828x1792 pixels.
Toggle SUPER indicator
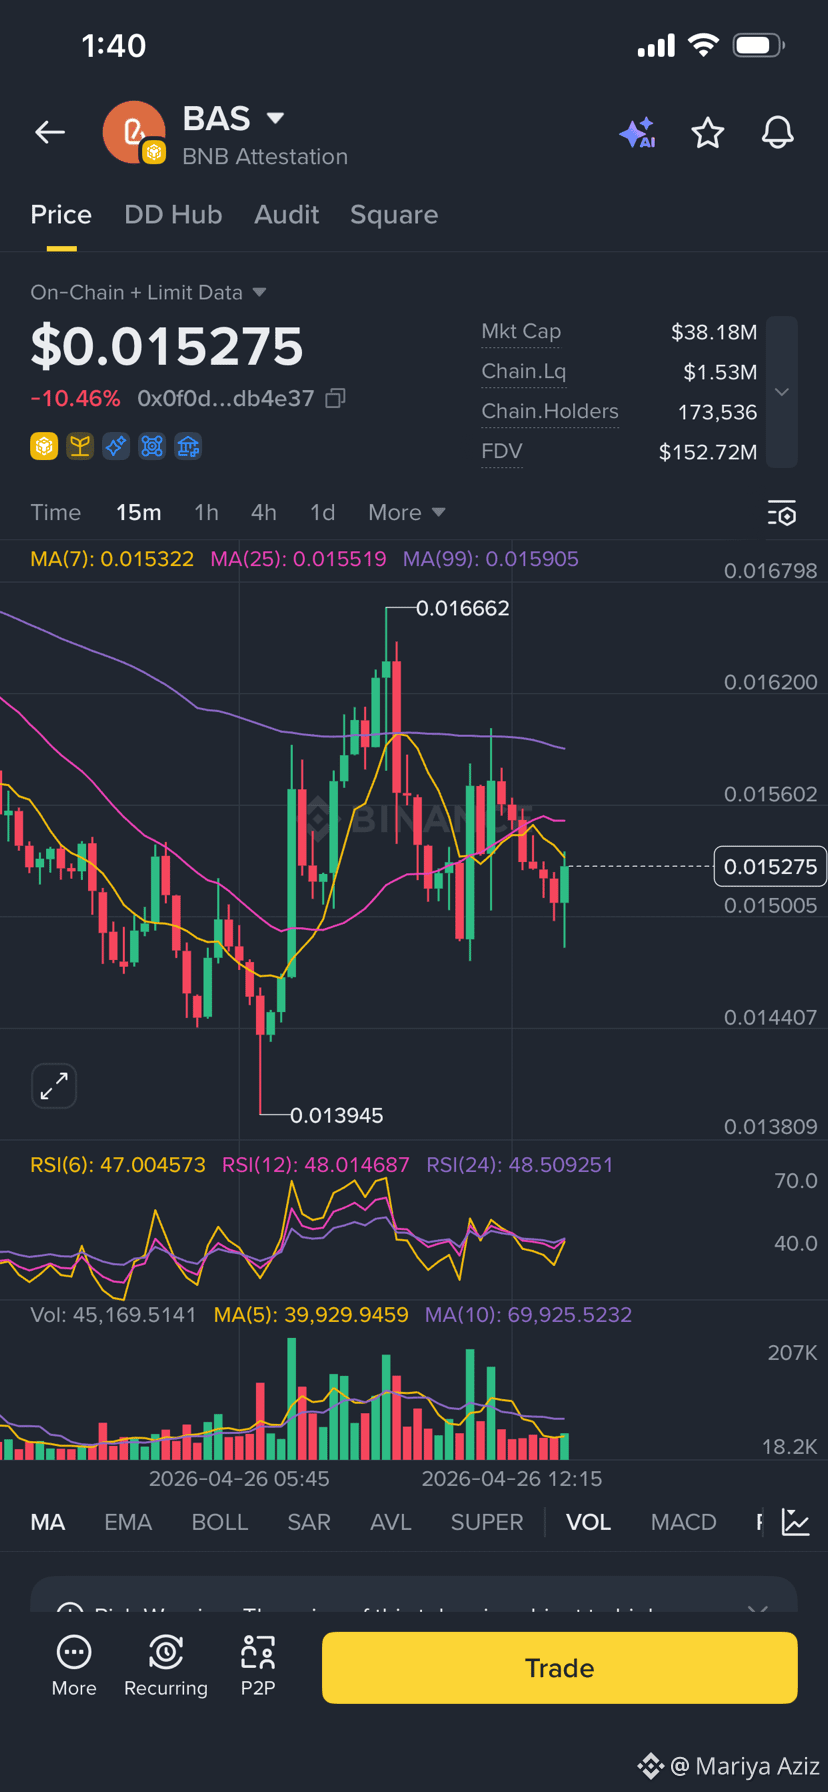pyautogui.click(x=487, y=1522)
